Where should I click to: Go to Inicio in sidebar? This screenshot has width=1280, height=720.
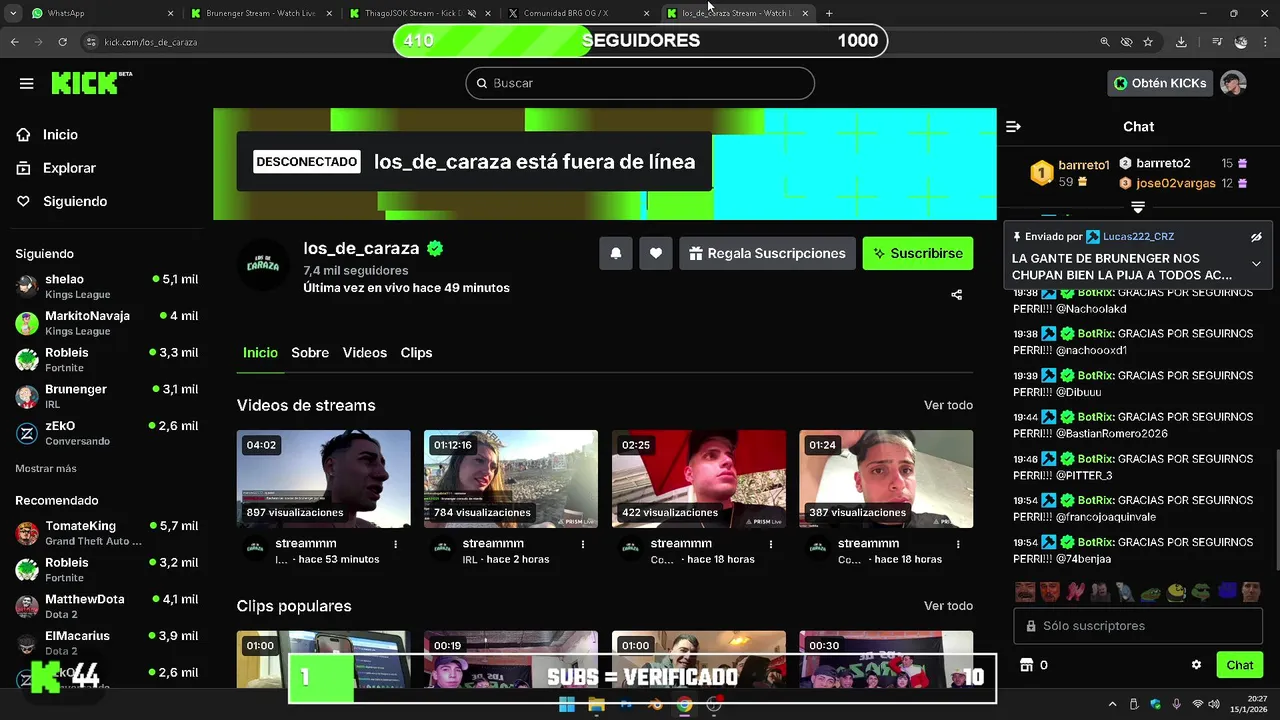60,134
